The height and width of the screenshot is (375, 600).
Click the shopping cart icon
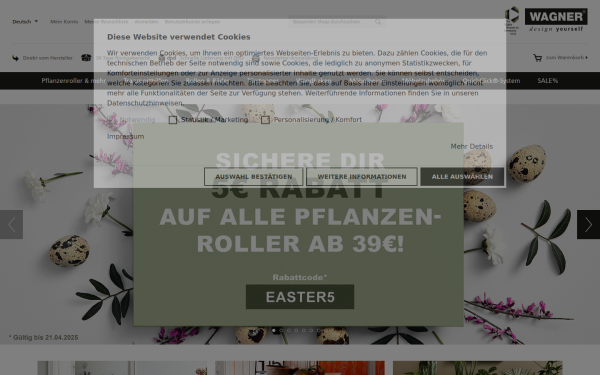538,58
